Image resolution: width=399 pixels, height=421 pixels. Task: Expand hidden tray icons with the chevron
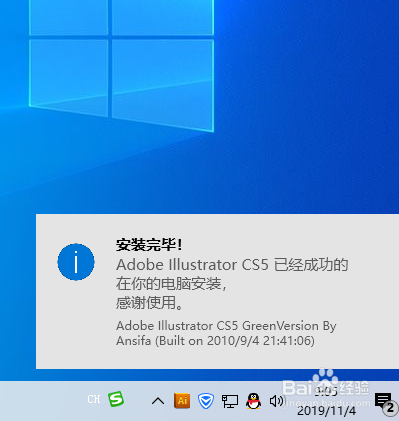[158, 401]
